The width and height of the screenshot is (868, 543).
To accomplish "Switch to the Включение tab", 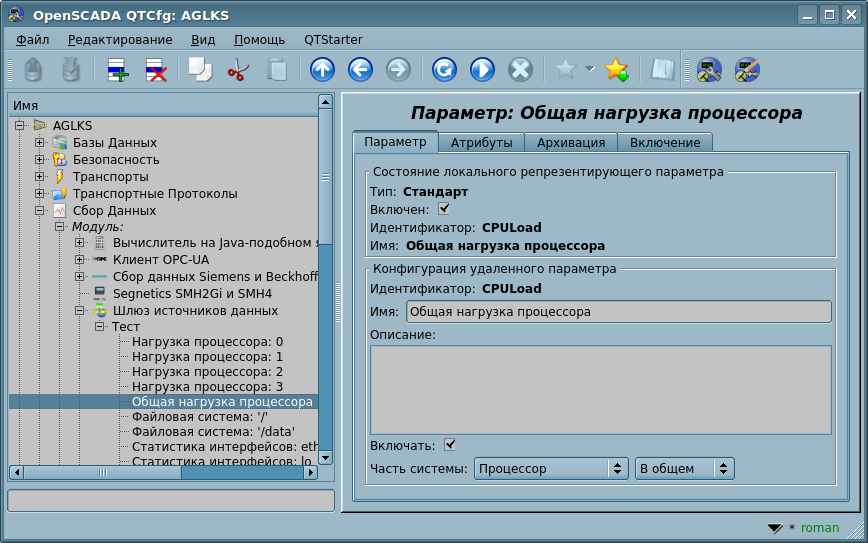I will click(665, 143).
